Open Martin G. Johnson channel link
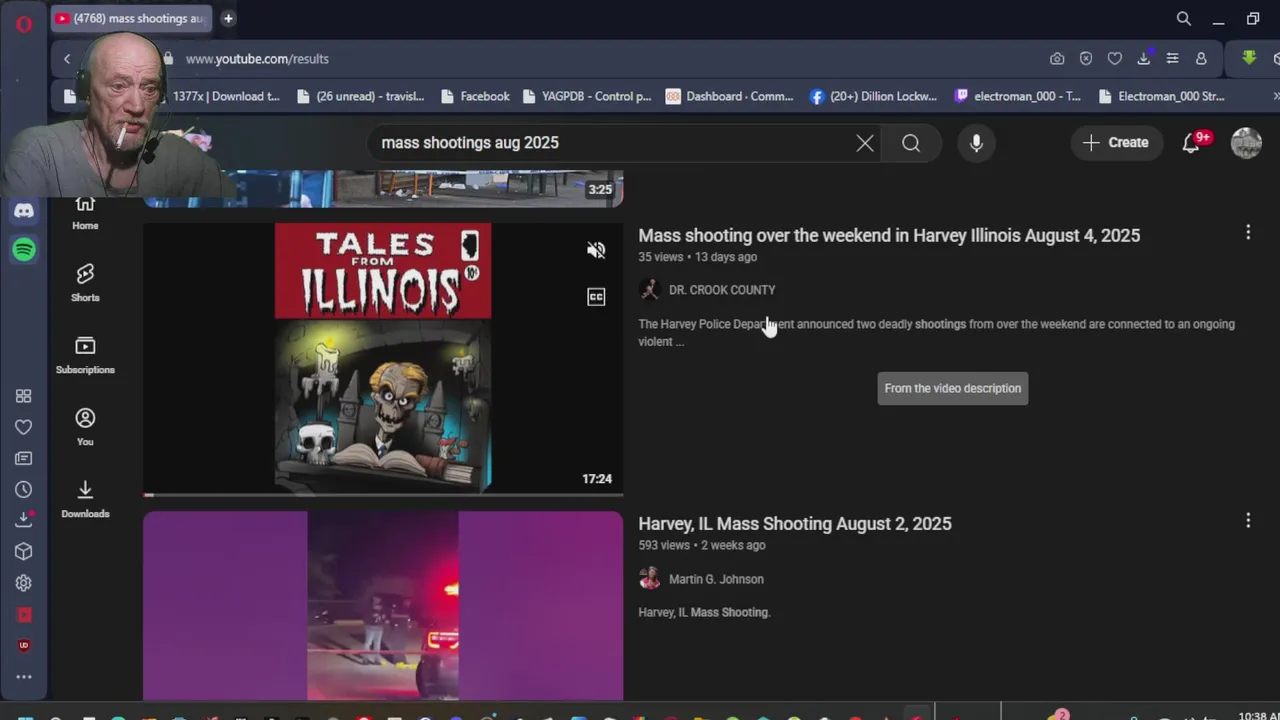The width and height of the screenshot is (1280, 720). pyautogui.click(x=716, y=579)
